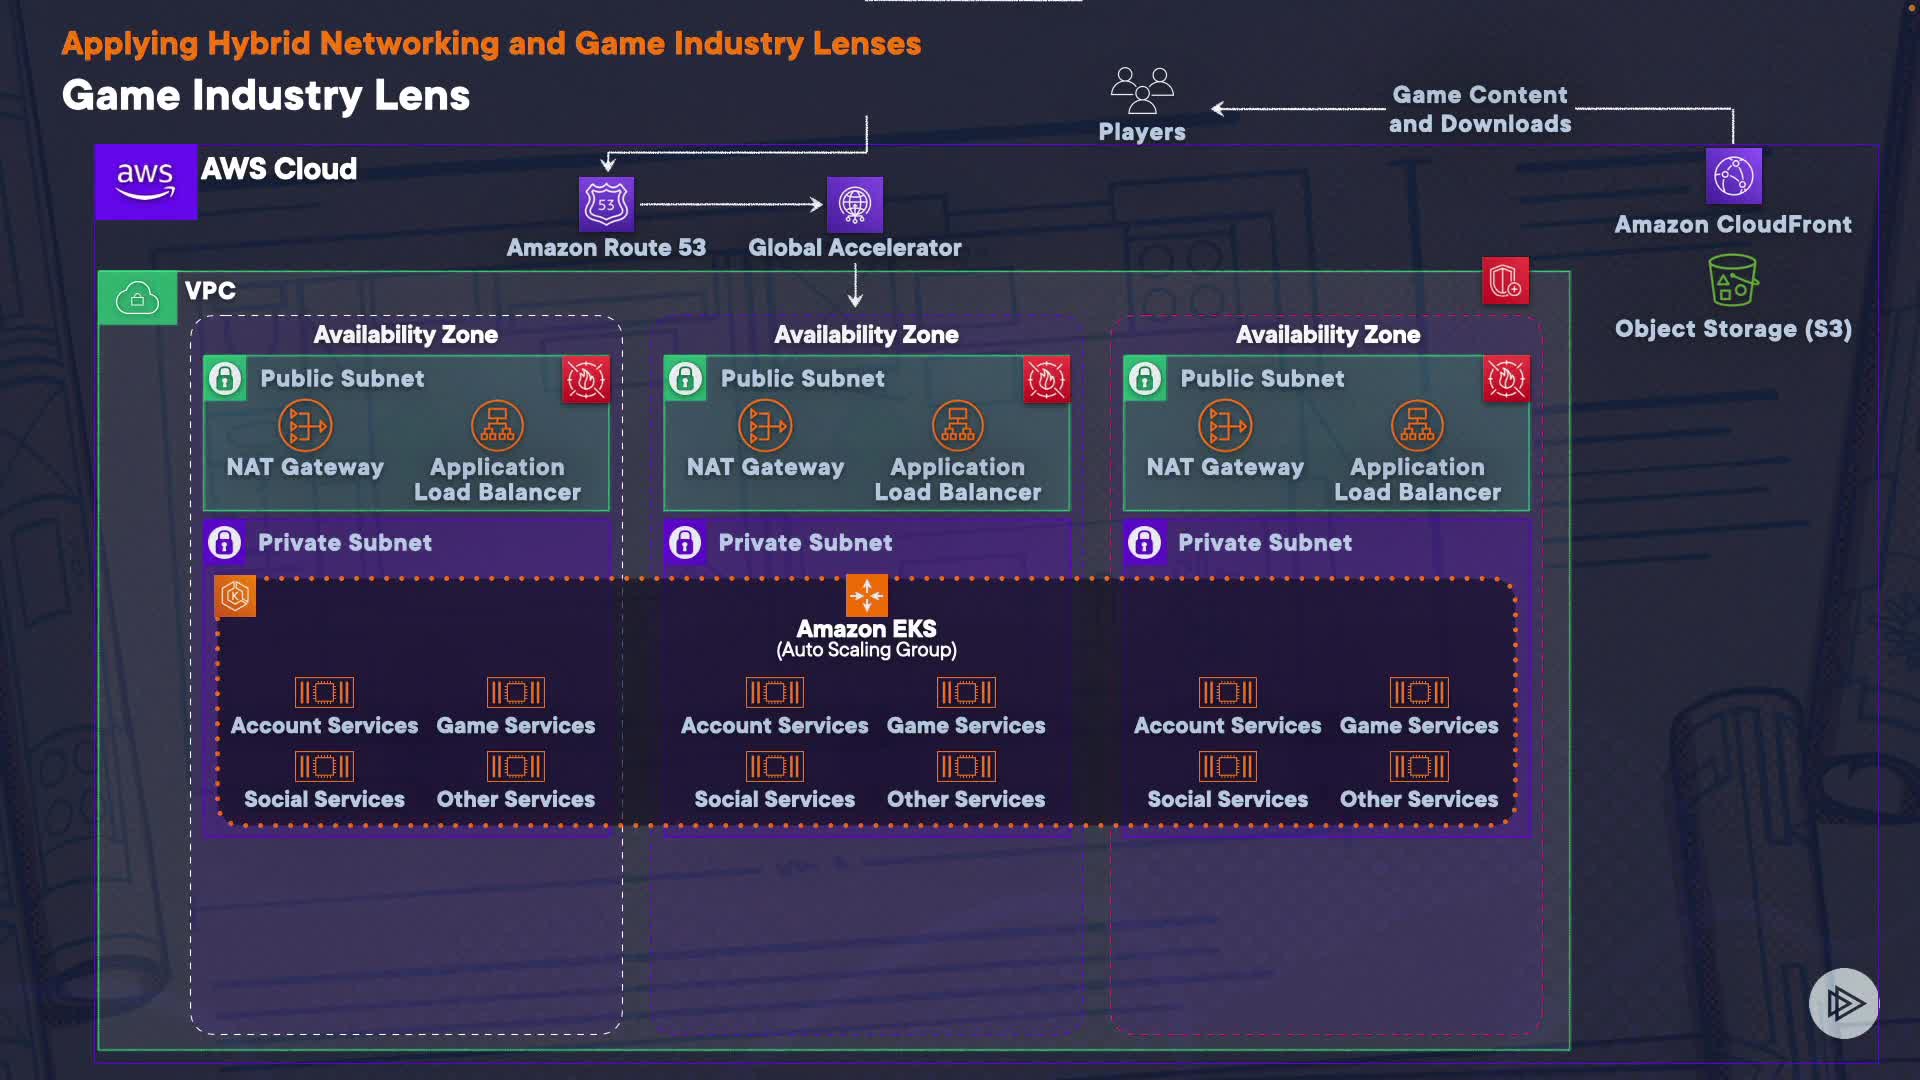This screenshot has height=1080, width=1920.
Task: Click the Kubernetes cluster icon in EKS box
Action: [236, 596]
